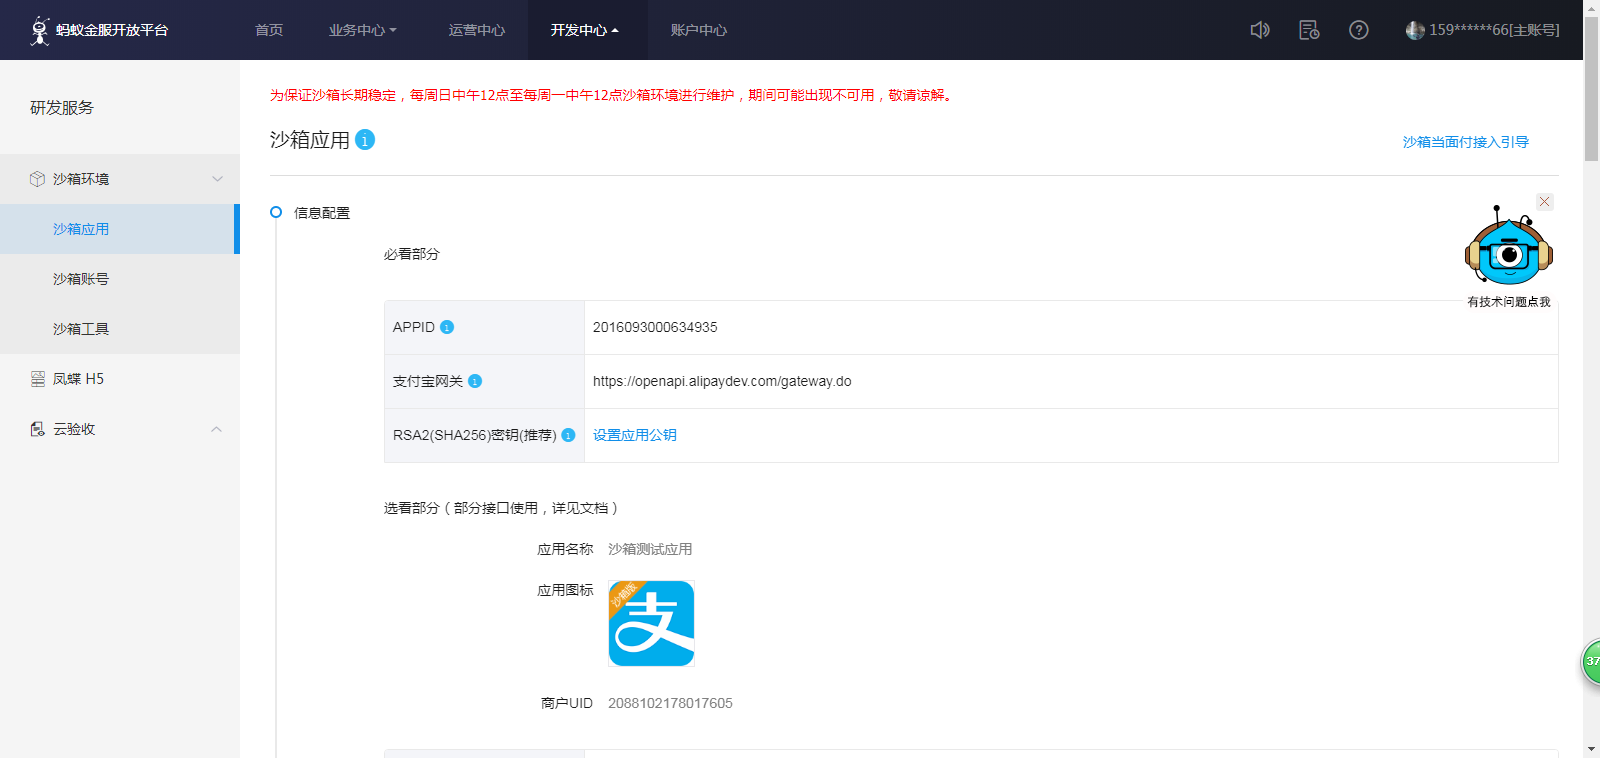Click the info icon next to APPID
The height and width of the screenshot is (758, 1600).
click(x=447, y=327)
